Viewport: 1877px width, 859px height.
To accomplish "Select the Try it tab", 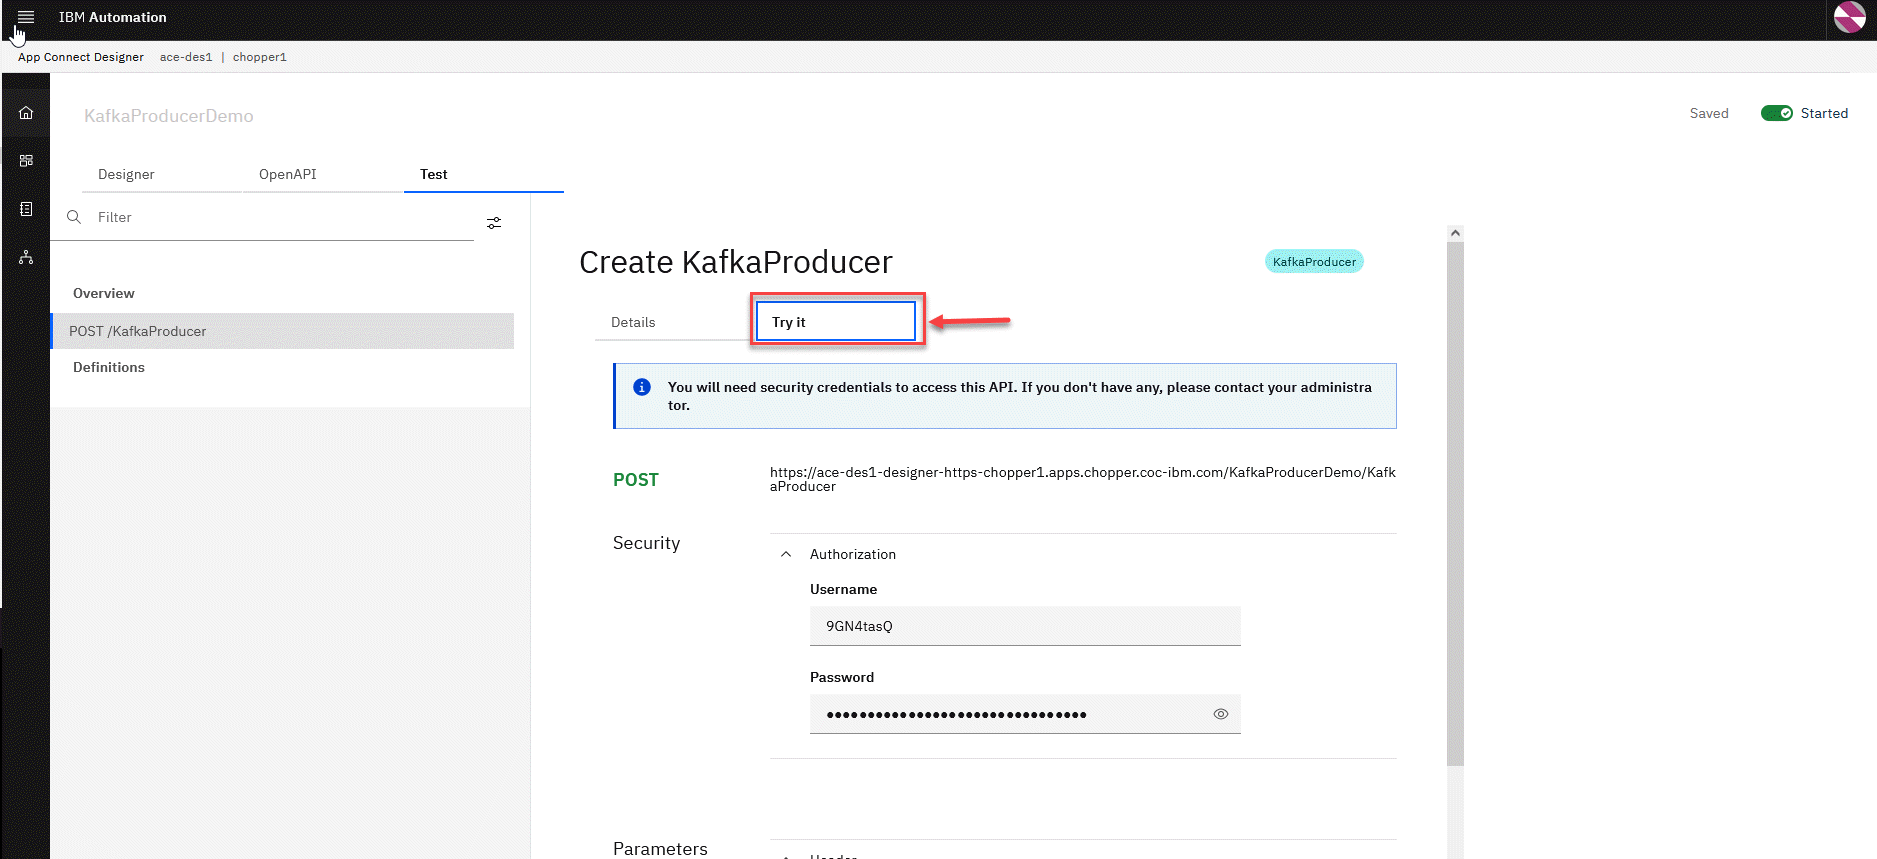I will click(x=835, y=322).
